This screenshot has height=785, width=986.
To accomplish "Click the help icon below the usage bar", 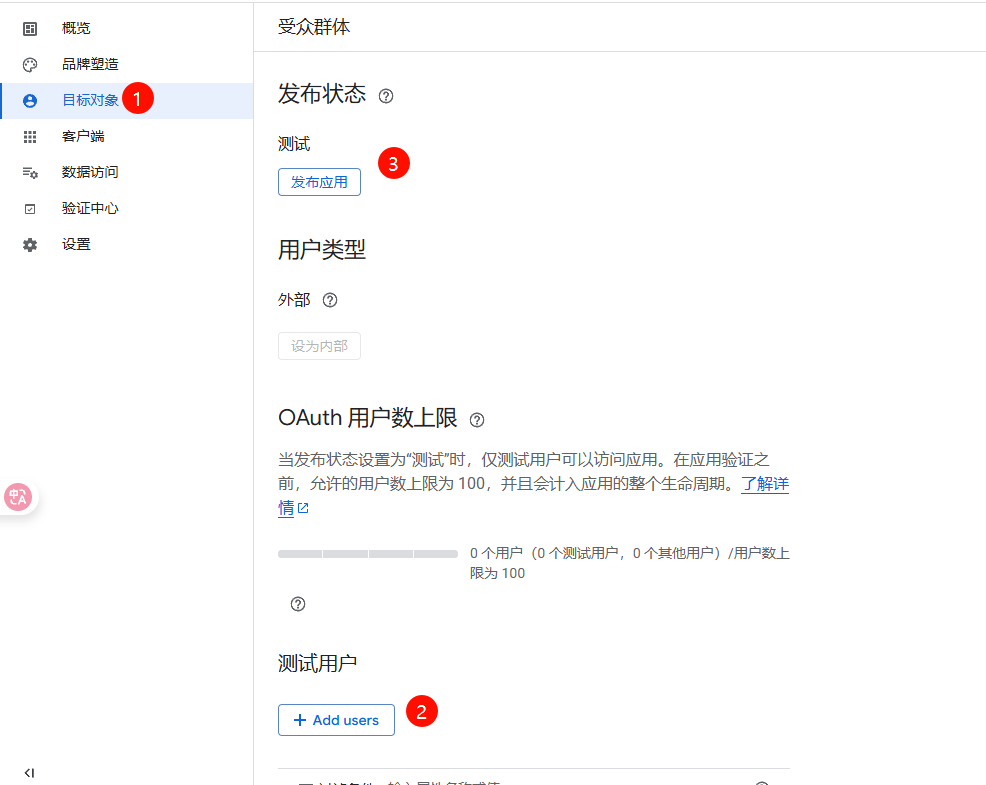I will 297,604.
